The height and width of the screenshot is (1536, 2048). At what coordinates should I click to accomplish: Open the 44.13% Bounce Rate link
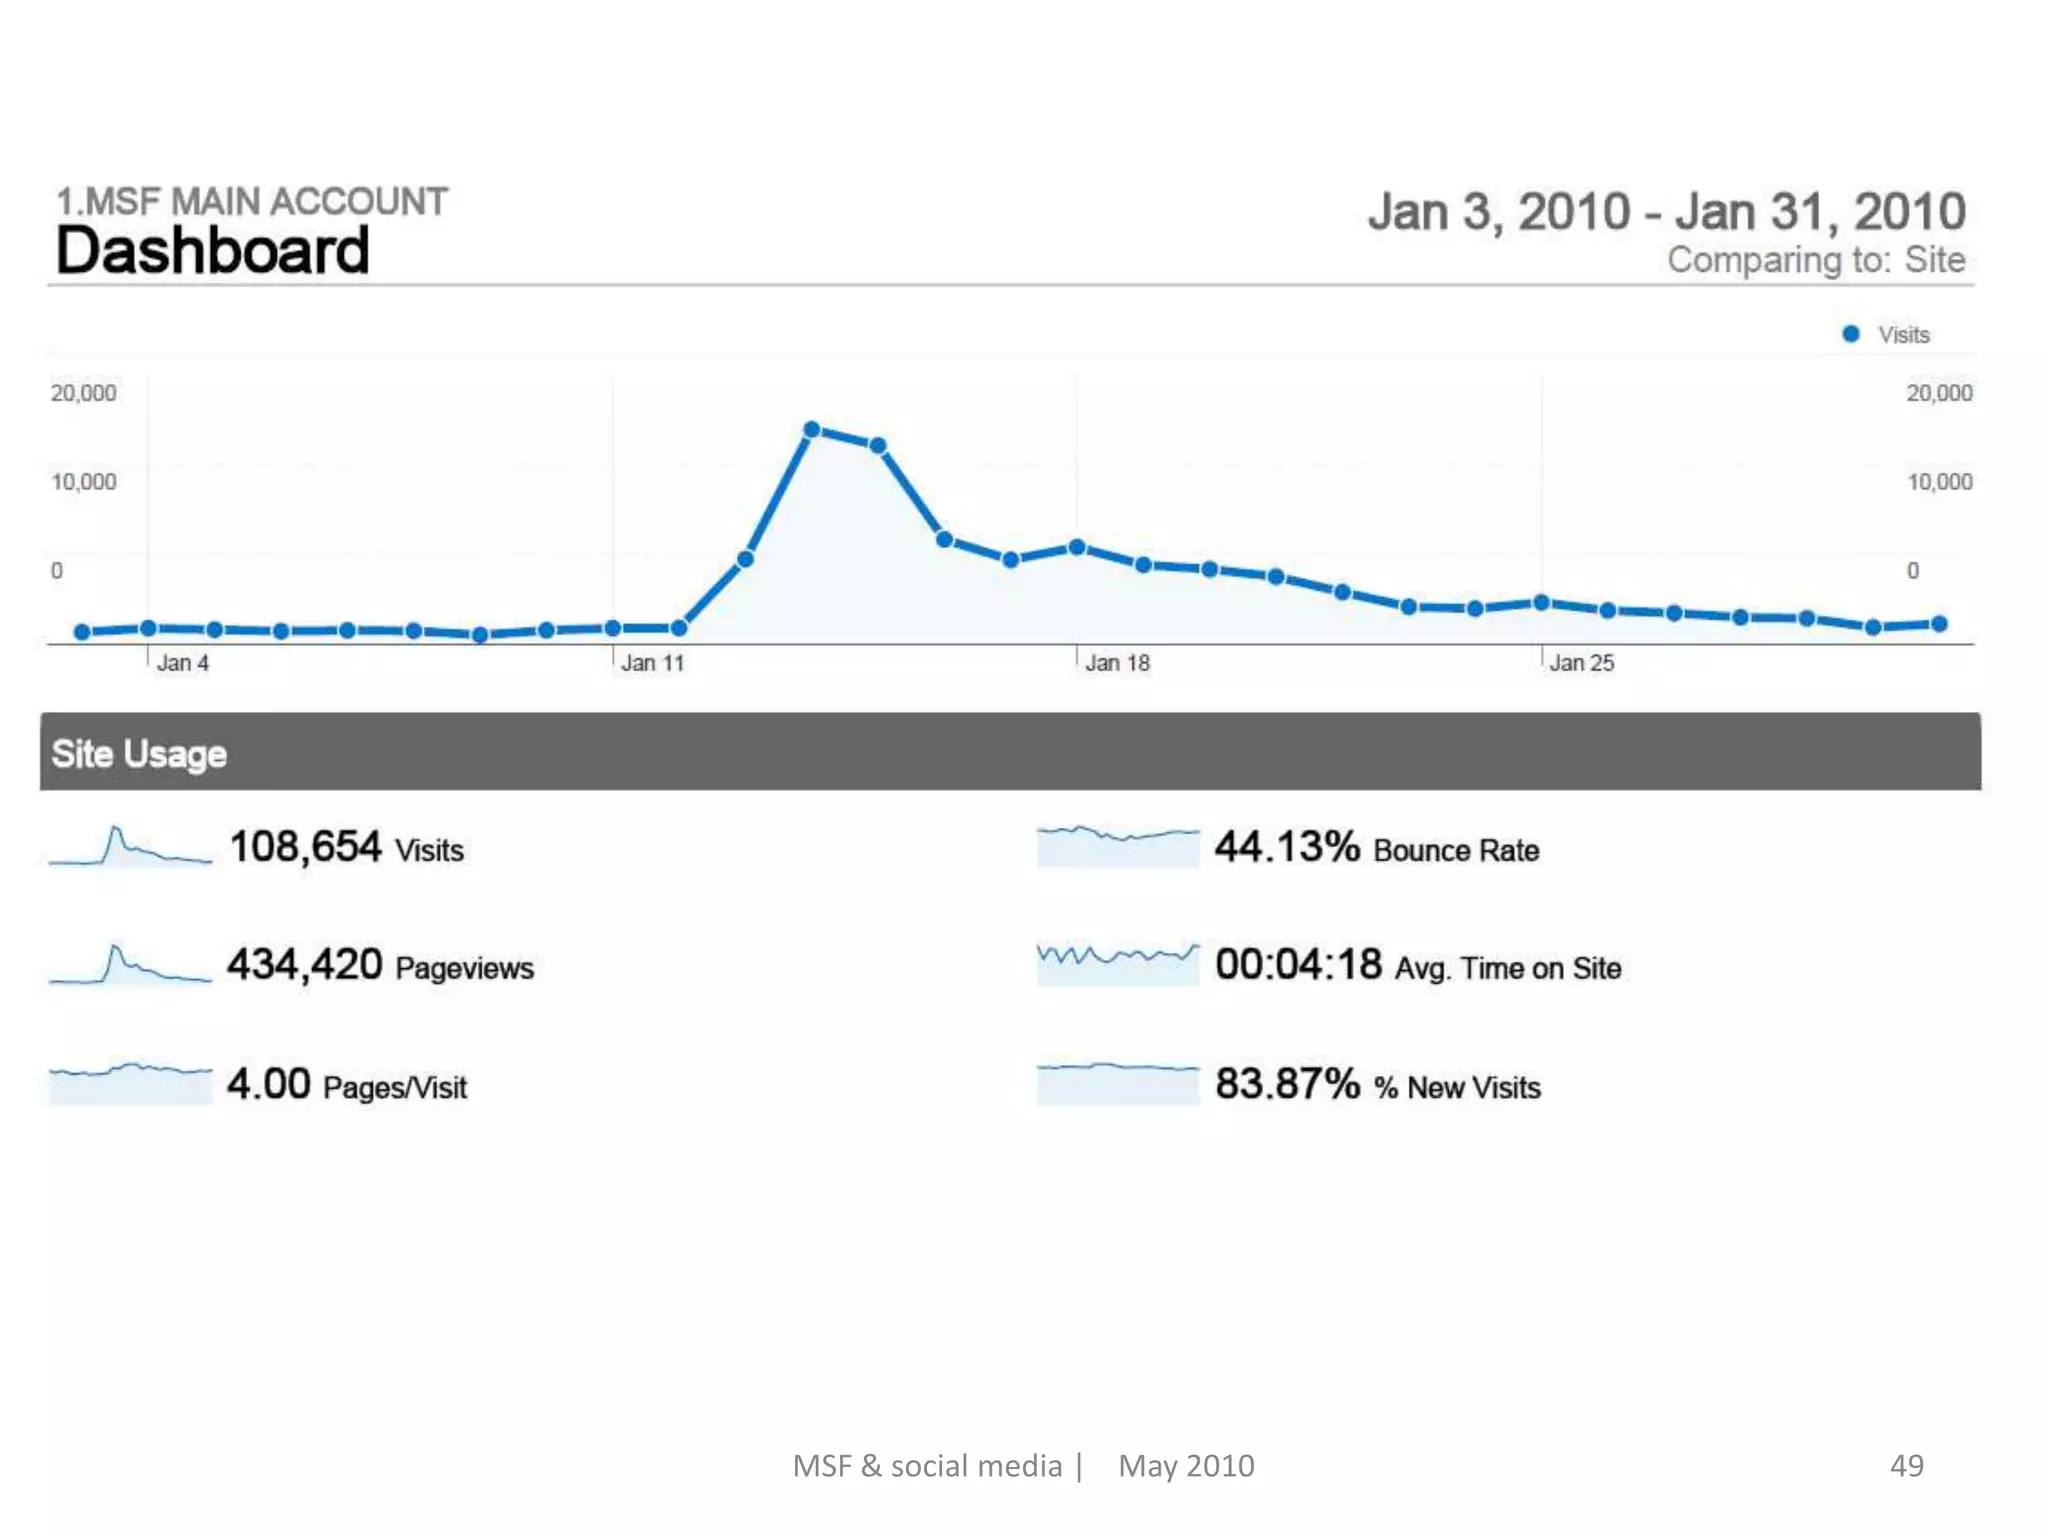pyautogui.click(x=1376, y=848)
